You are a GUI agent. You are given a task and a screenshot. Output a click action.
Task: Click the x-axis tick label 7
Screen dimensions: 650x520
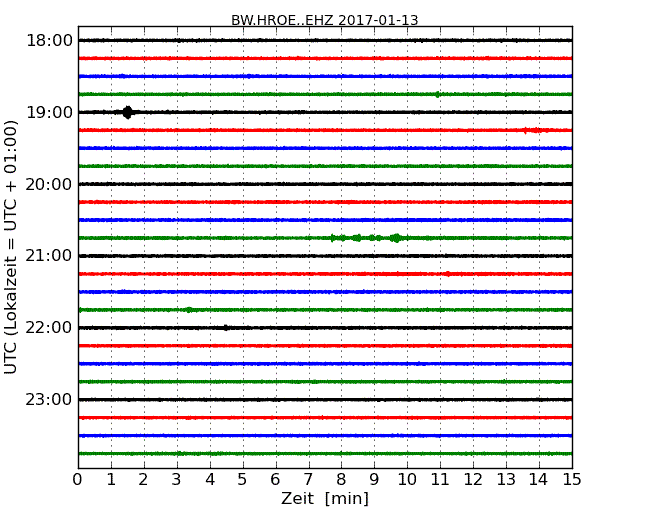coord(308,479)
